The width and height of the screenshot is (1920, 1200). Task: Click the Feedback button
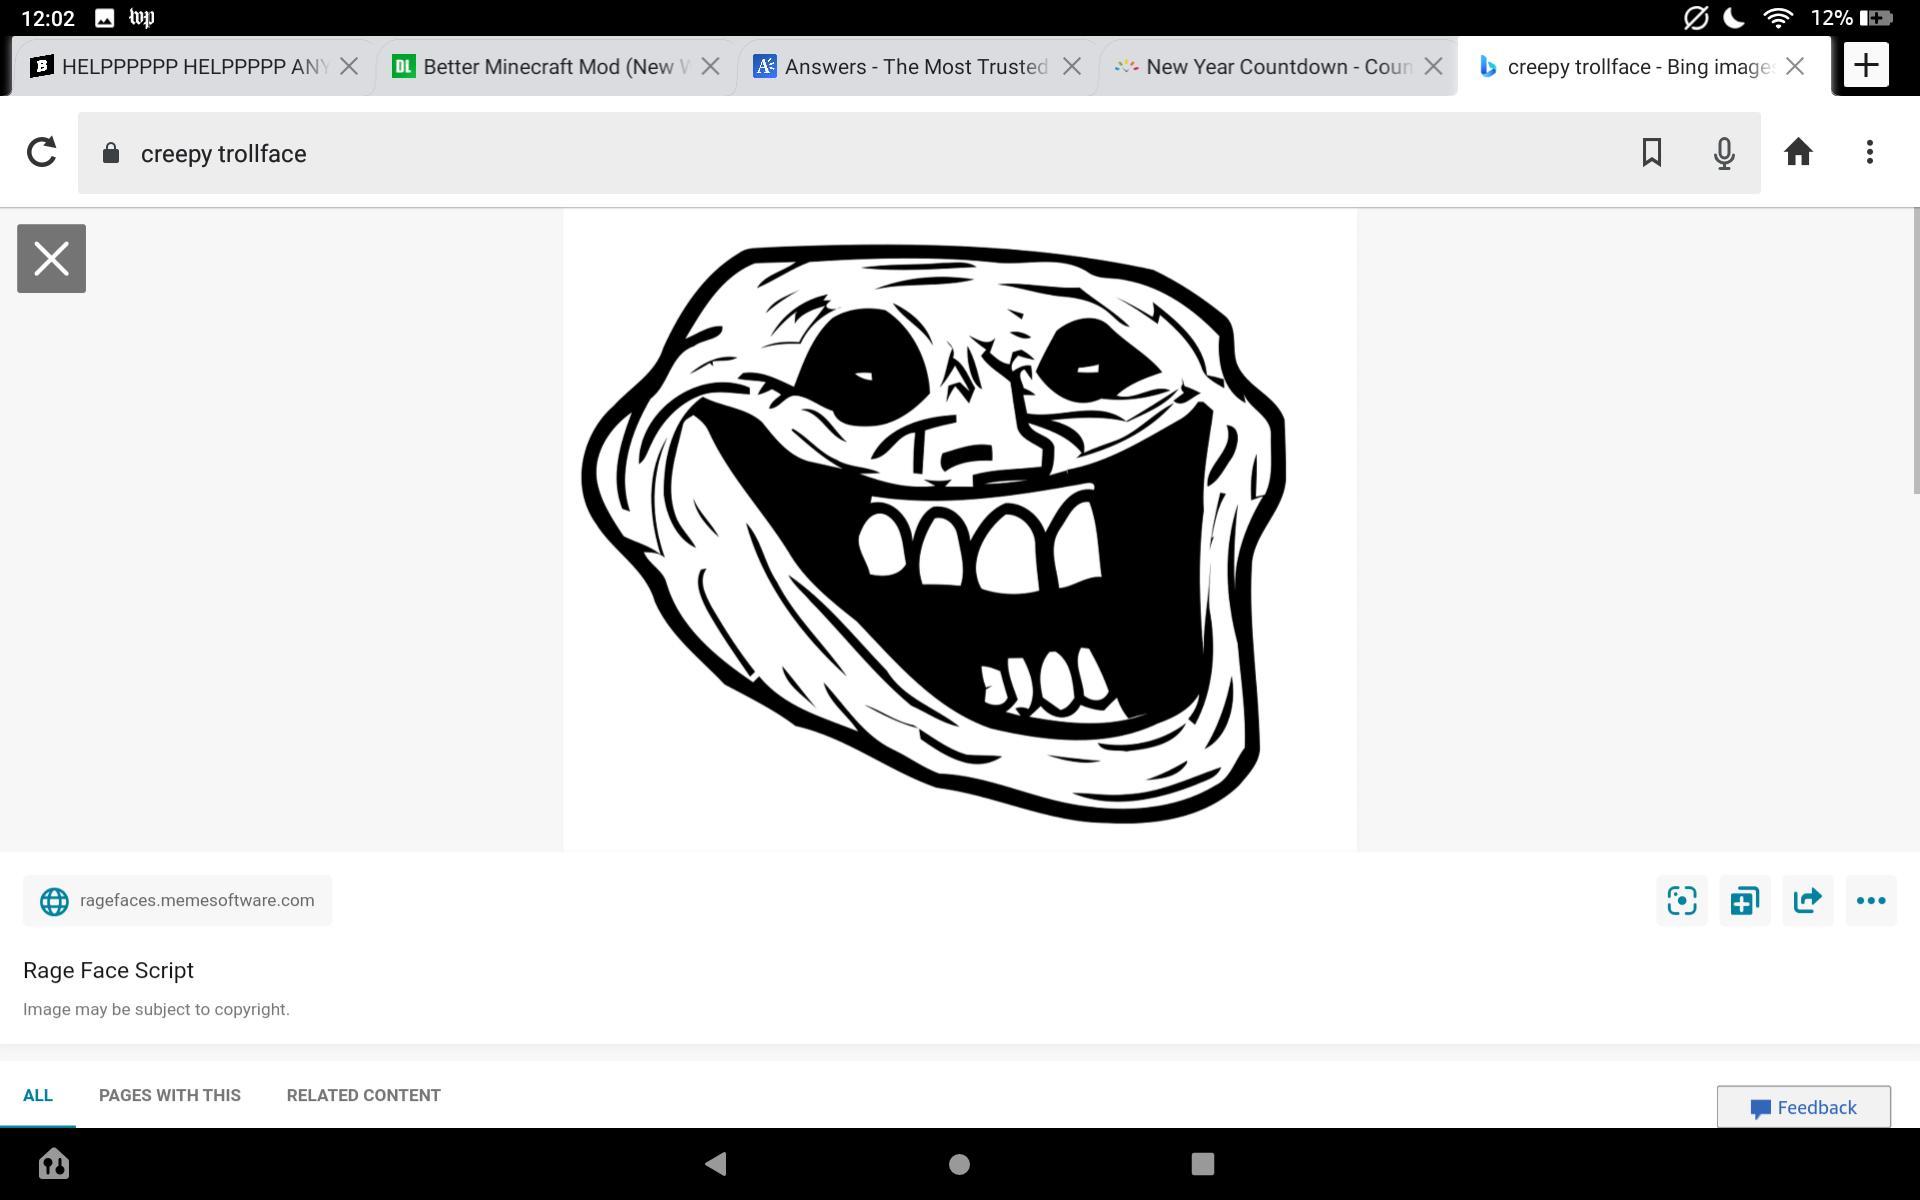coord(1803,1107)
